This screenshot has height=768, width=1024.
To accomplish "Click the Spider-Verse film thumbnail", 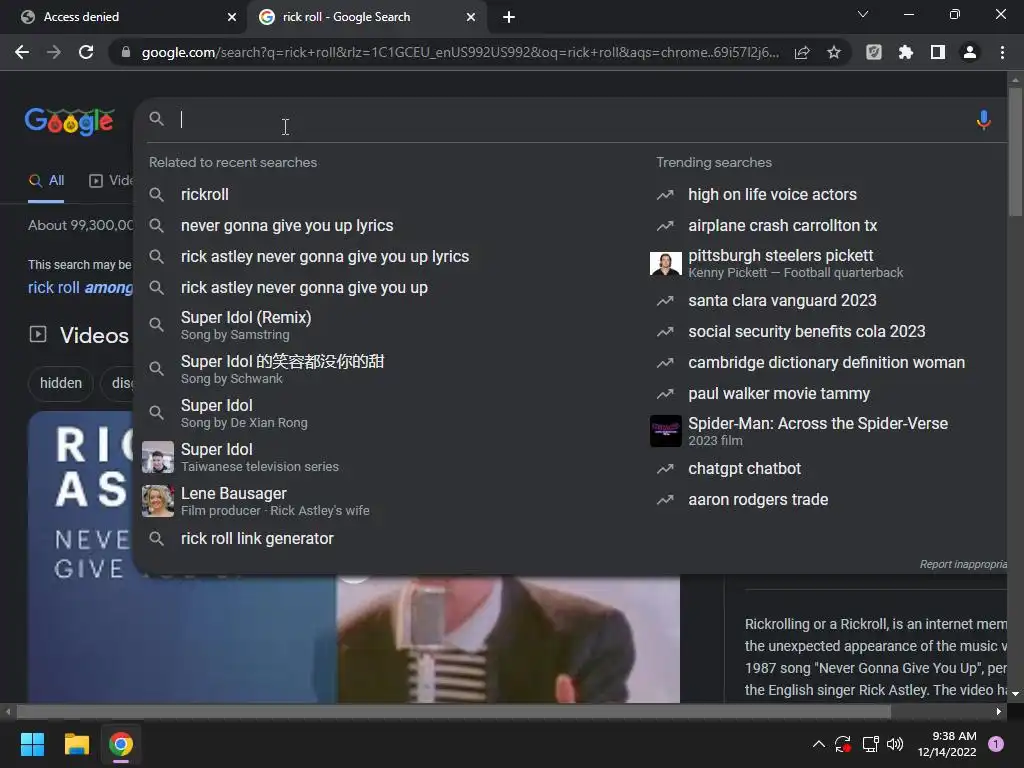I will 665,431.
